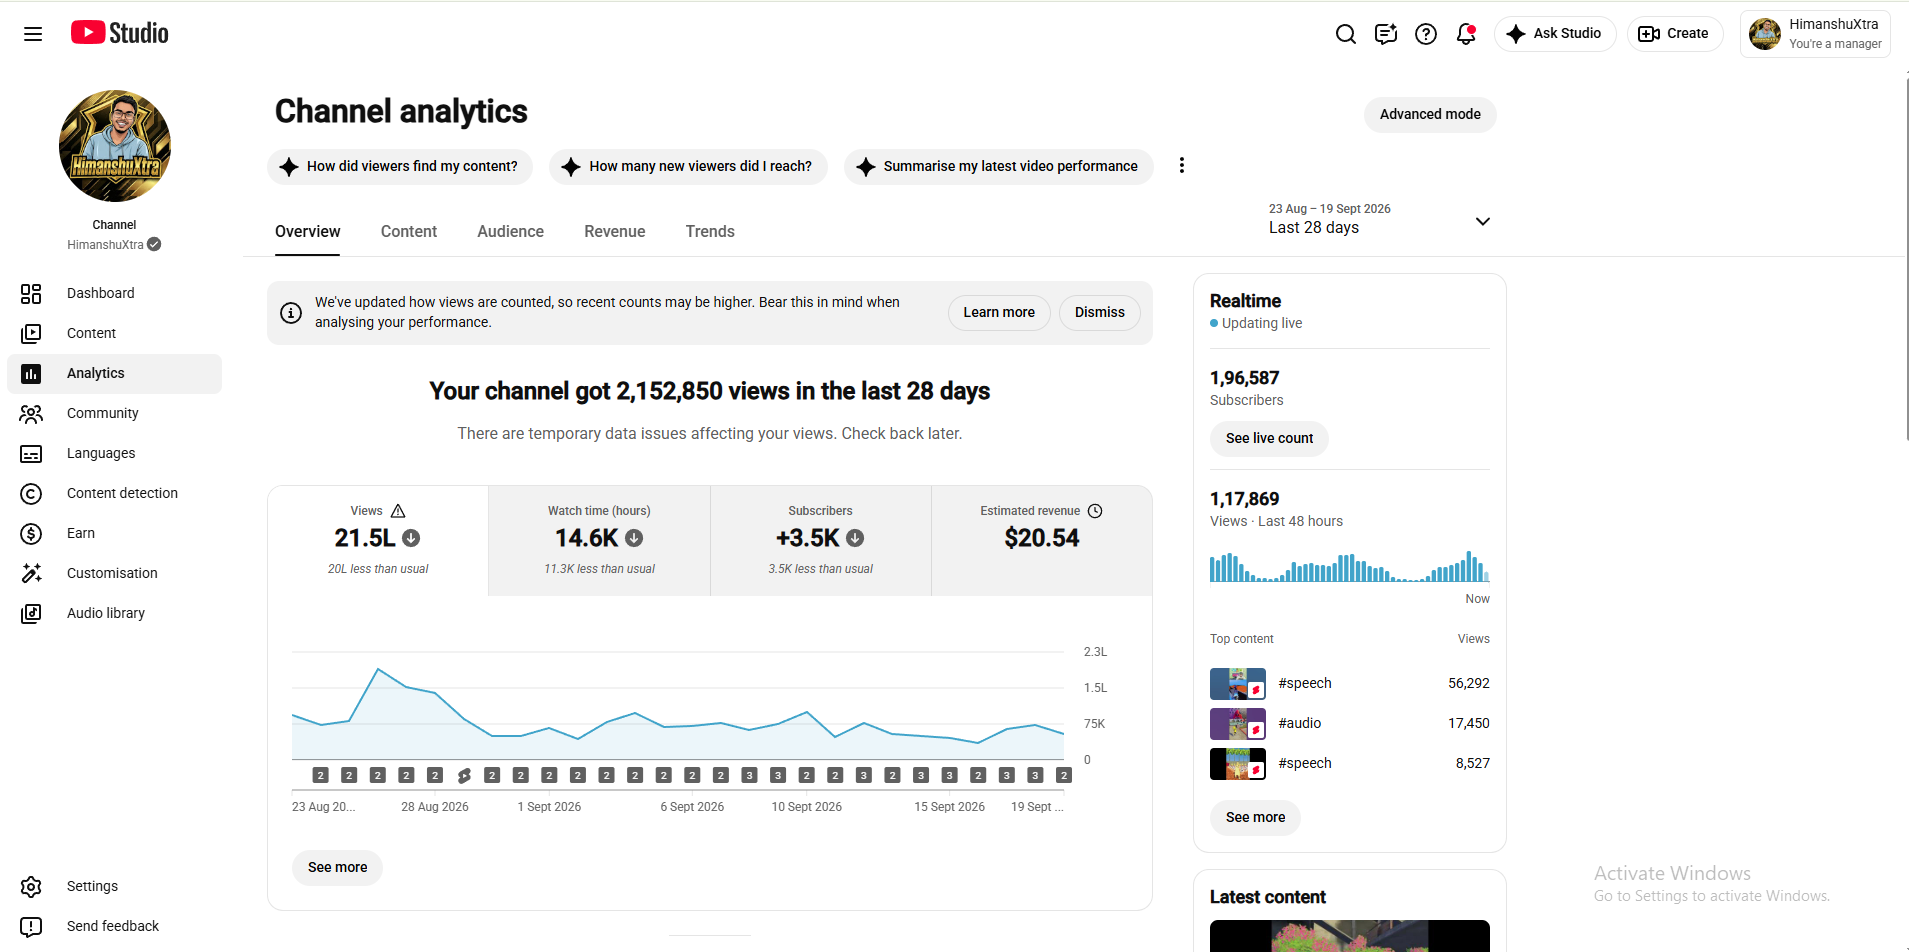
Task: Open the comments feedback icon in header
Action: coord(1386,34)
